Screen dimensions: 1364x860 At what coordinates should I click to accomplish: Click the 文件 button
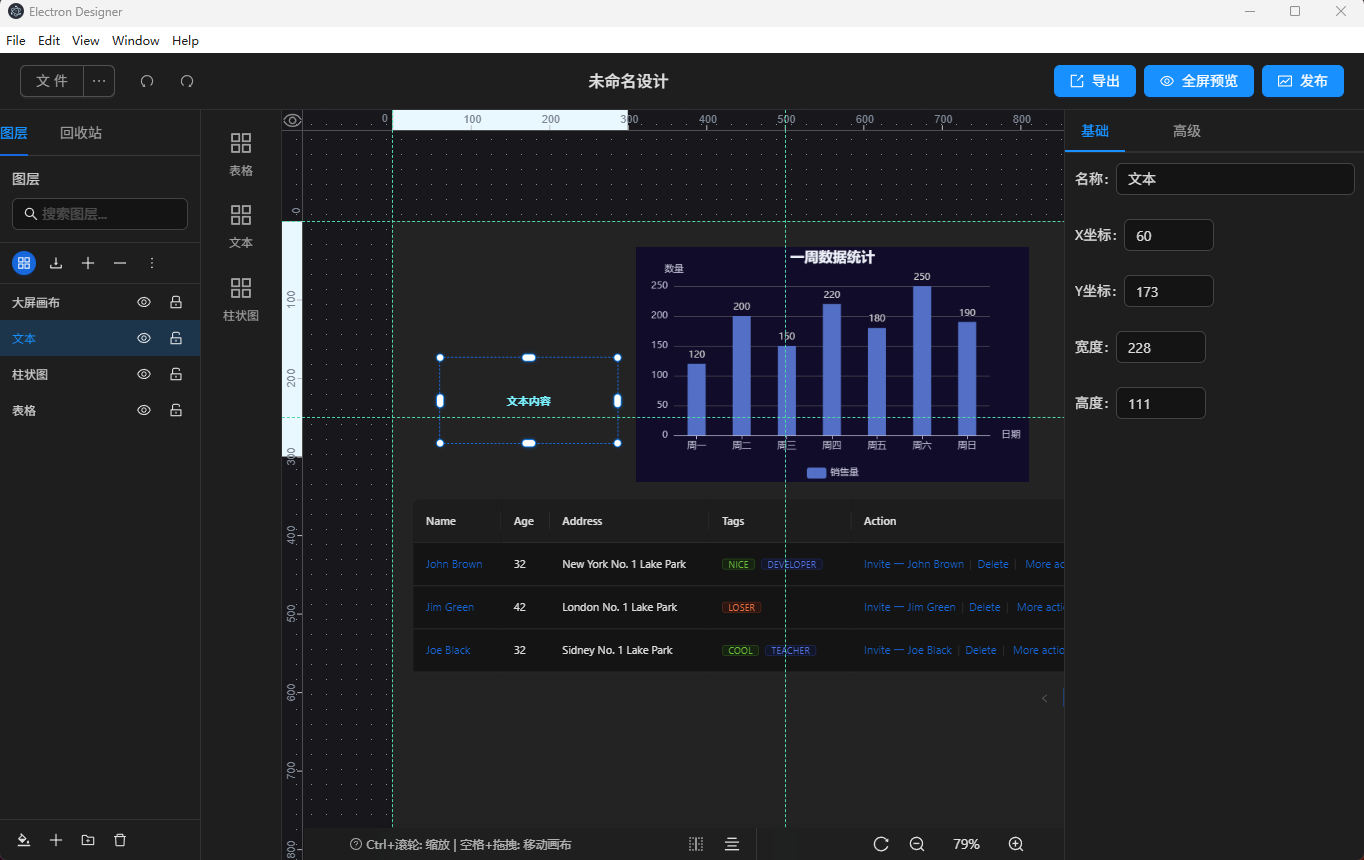pyautogui.click(x=52, y=81)
